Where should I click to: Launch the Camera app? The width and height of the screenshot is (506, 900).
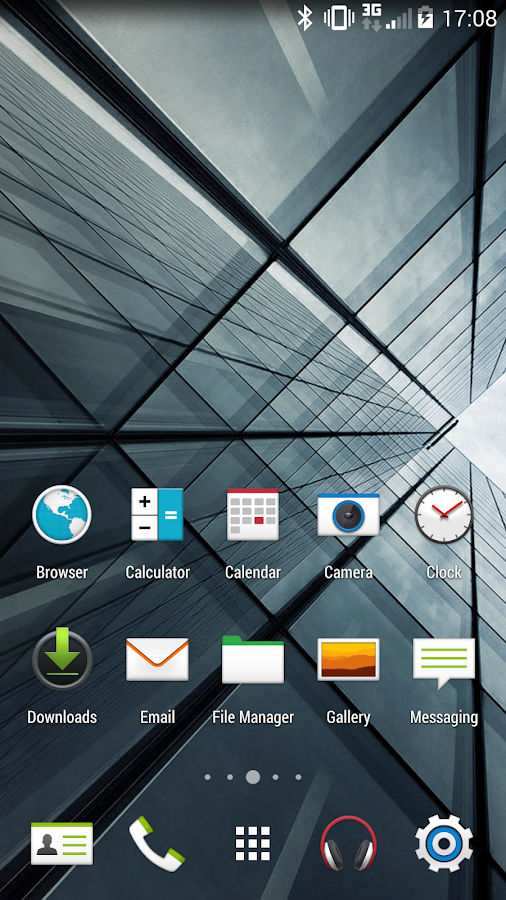tap(348, 514)
